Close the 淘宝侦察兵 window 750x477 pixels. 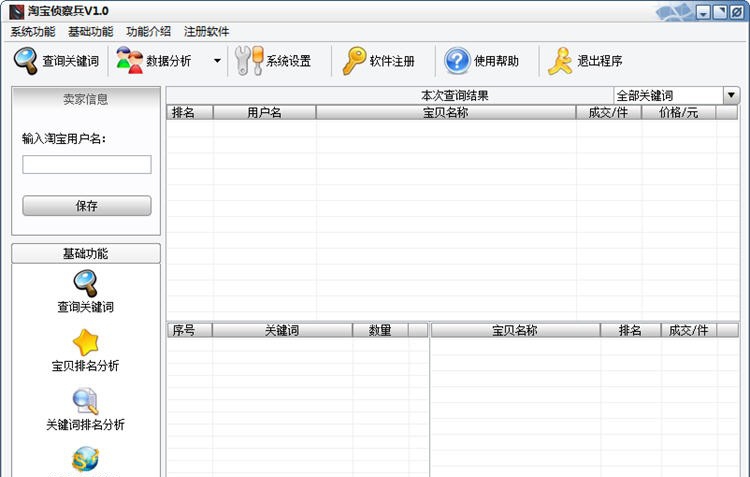737,12
